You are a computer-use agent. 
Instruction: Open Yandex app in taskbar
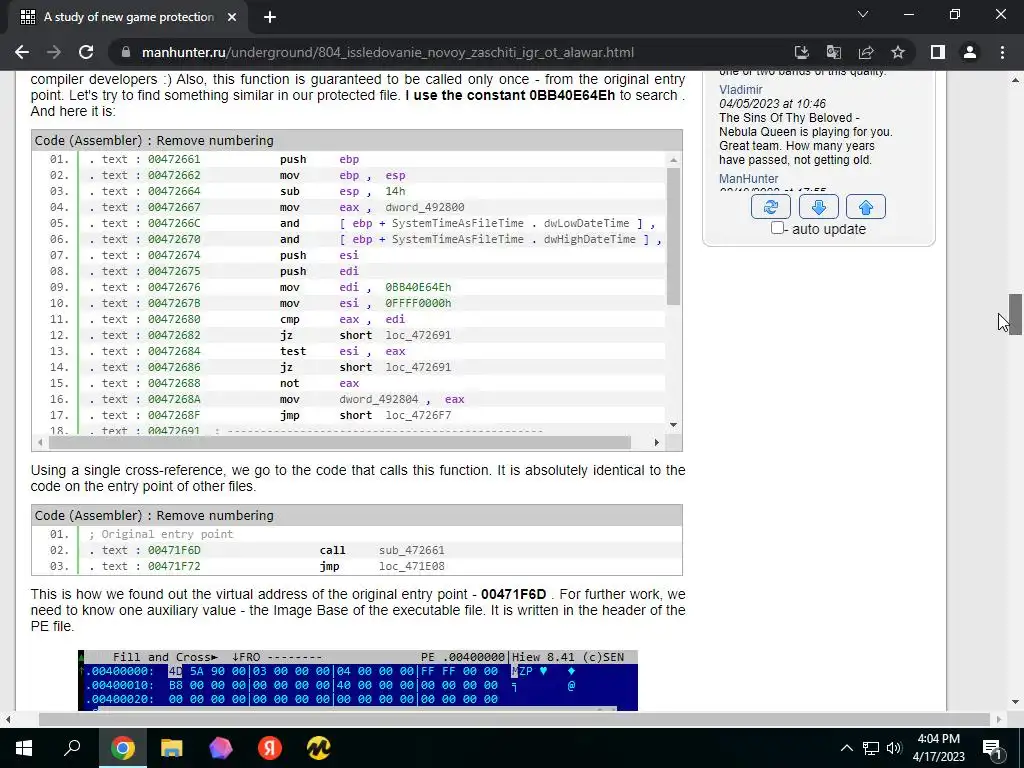(270, 748)
